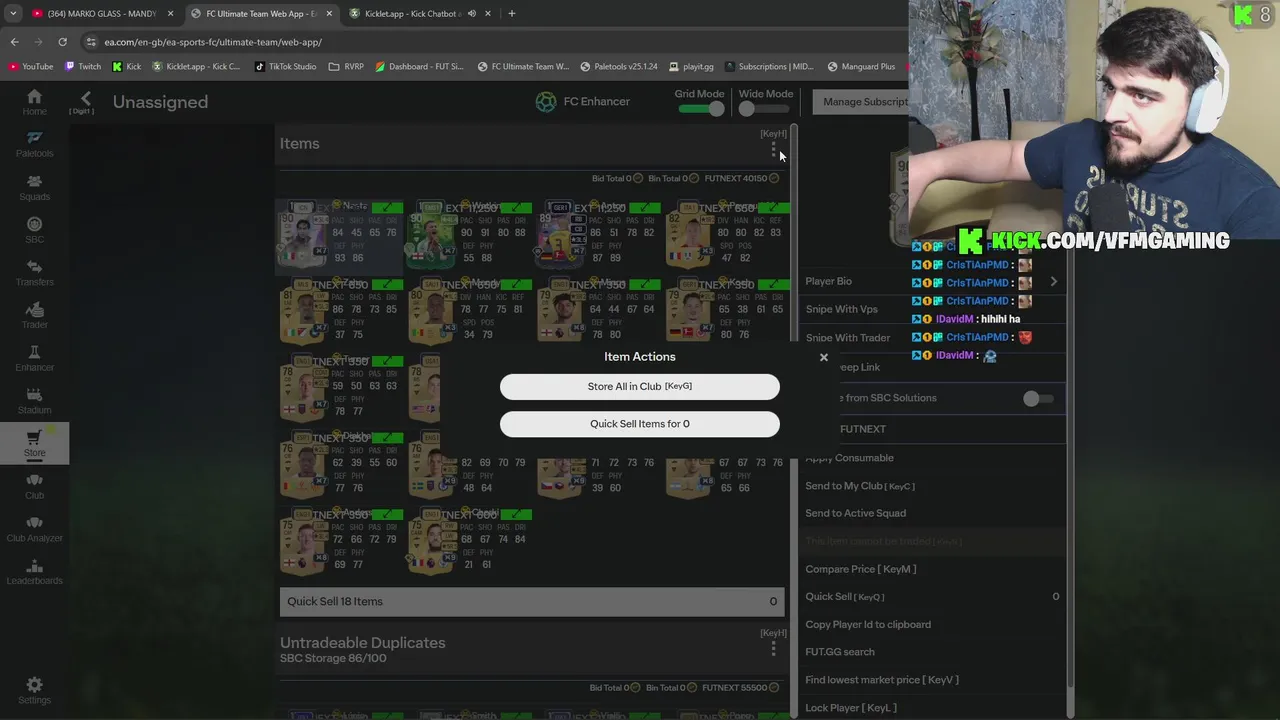The height and width of the screenshot is (720, 1280).
Task: Toggle Bid Total check under Untradeable Duplicates
Action: click(638, 688)
